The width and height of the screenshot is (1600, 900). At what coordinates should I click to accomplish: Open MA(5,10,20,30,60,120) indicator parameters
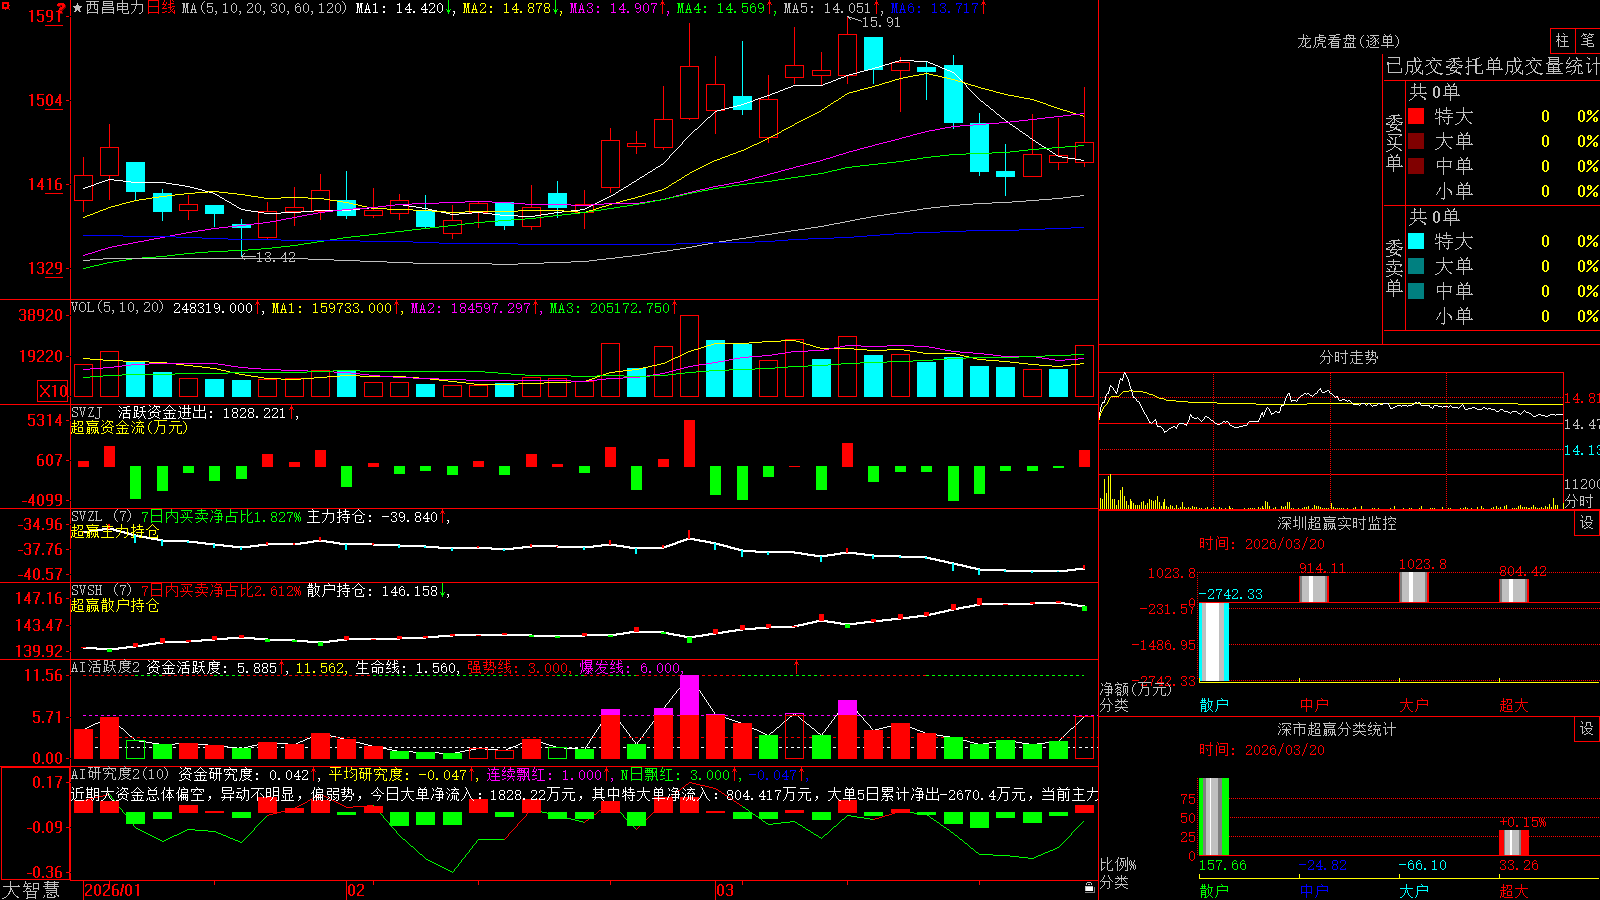264,8
